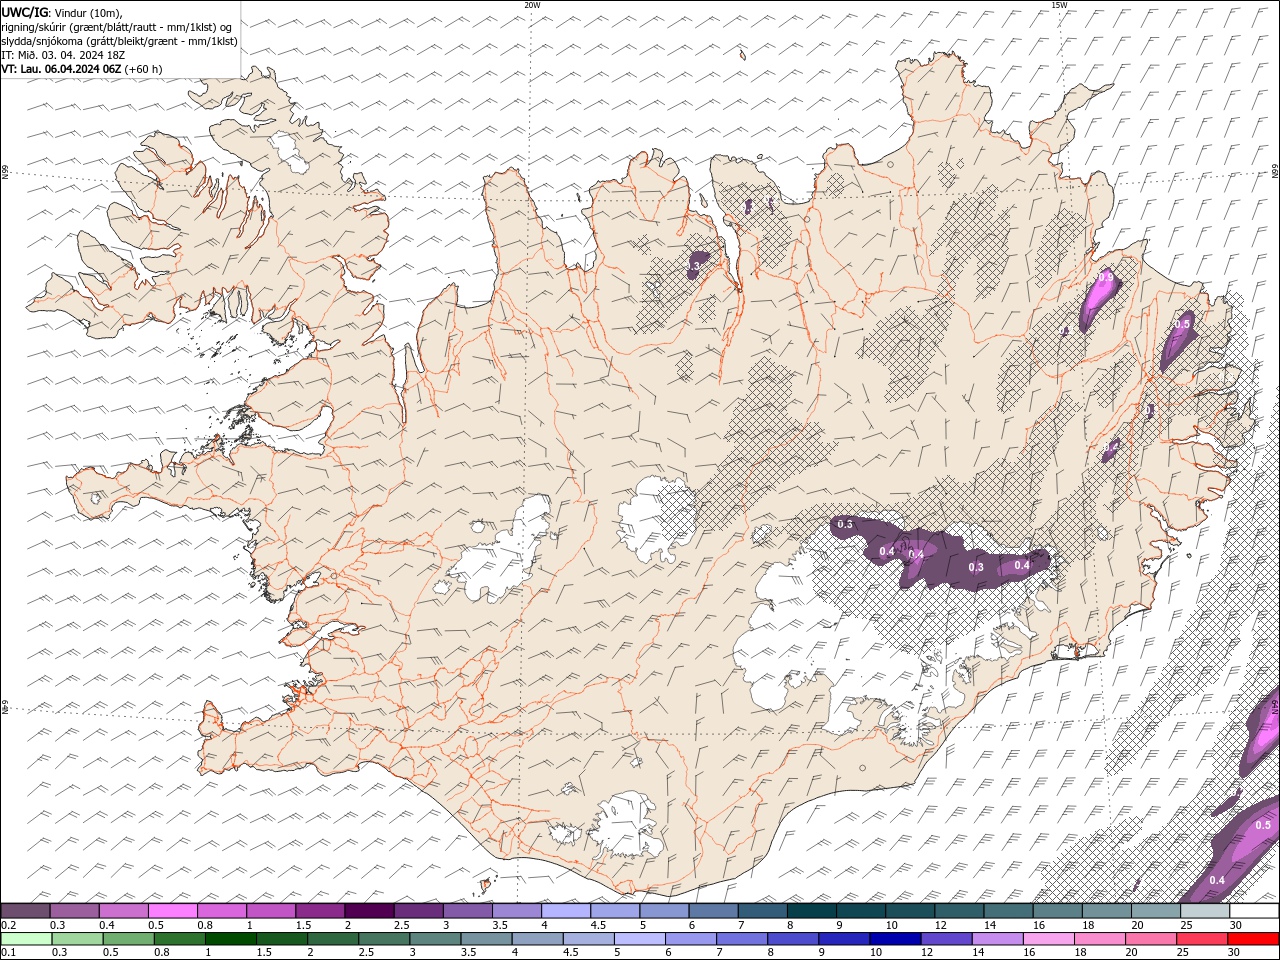Select the upper legend swatch labeled 3.5
Image resolution: width=1280 pixels, height=960 pixels.
coord(517,911)
